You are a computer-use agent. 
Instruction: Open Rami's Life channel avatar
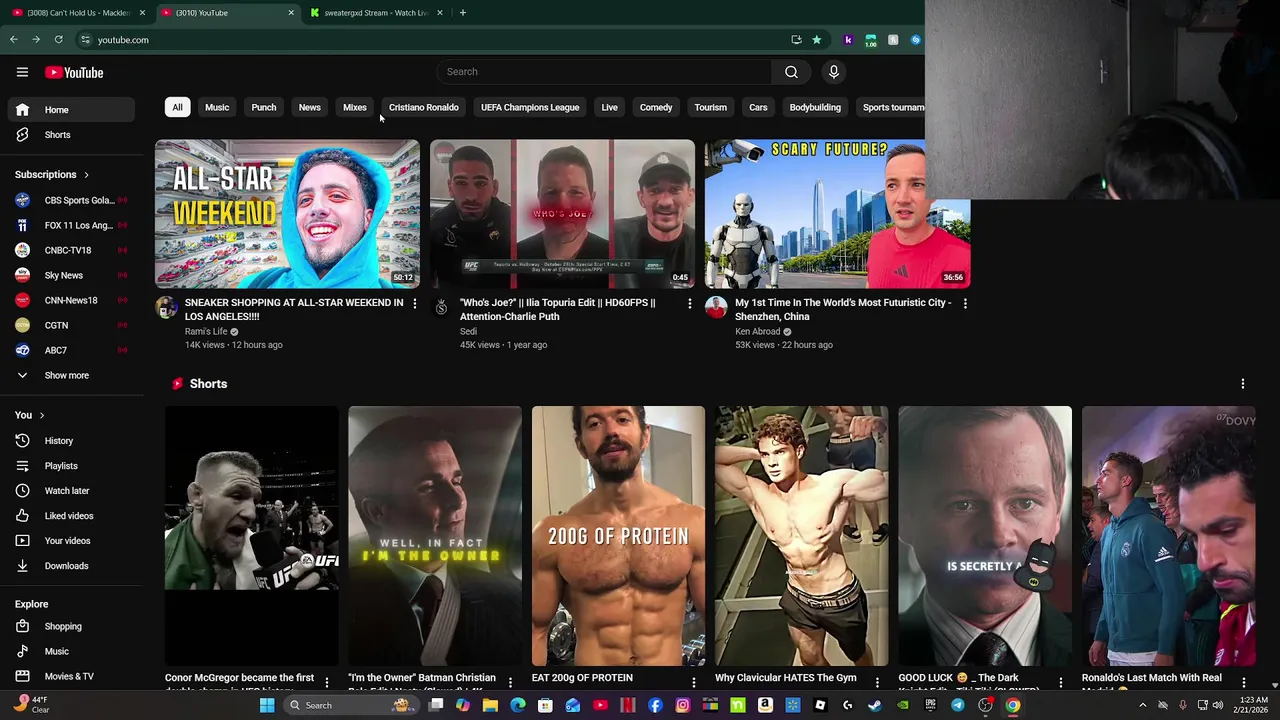pyautogui.click(x=166, y=307)
